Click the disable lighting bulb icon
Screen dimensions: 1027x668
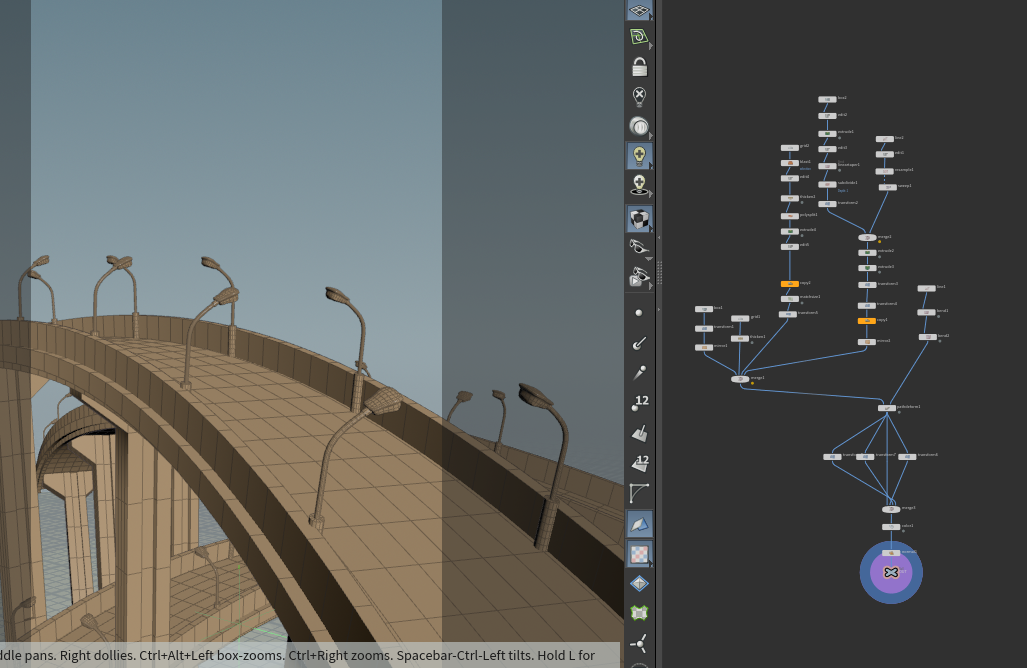click(639, 97)
